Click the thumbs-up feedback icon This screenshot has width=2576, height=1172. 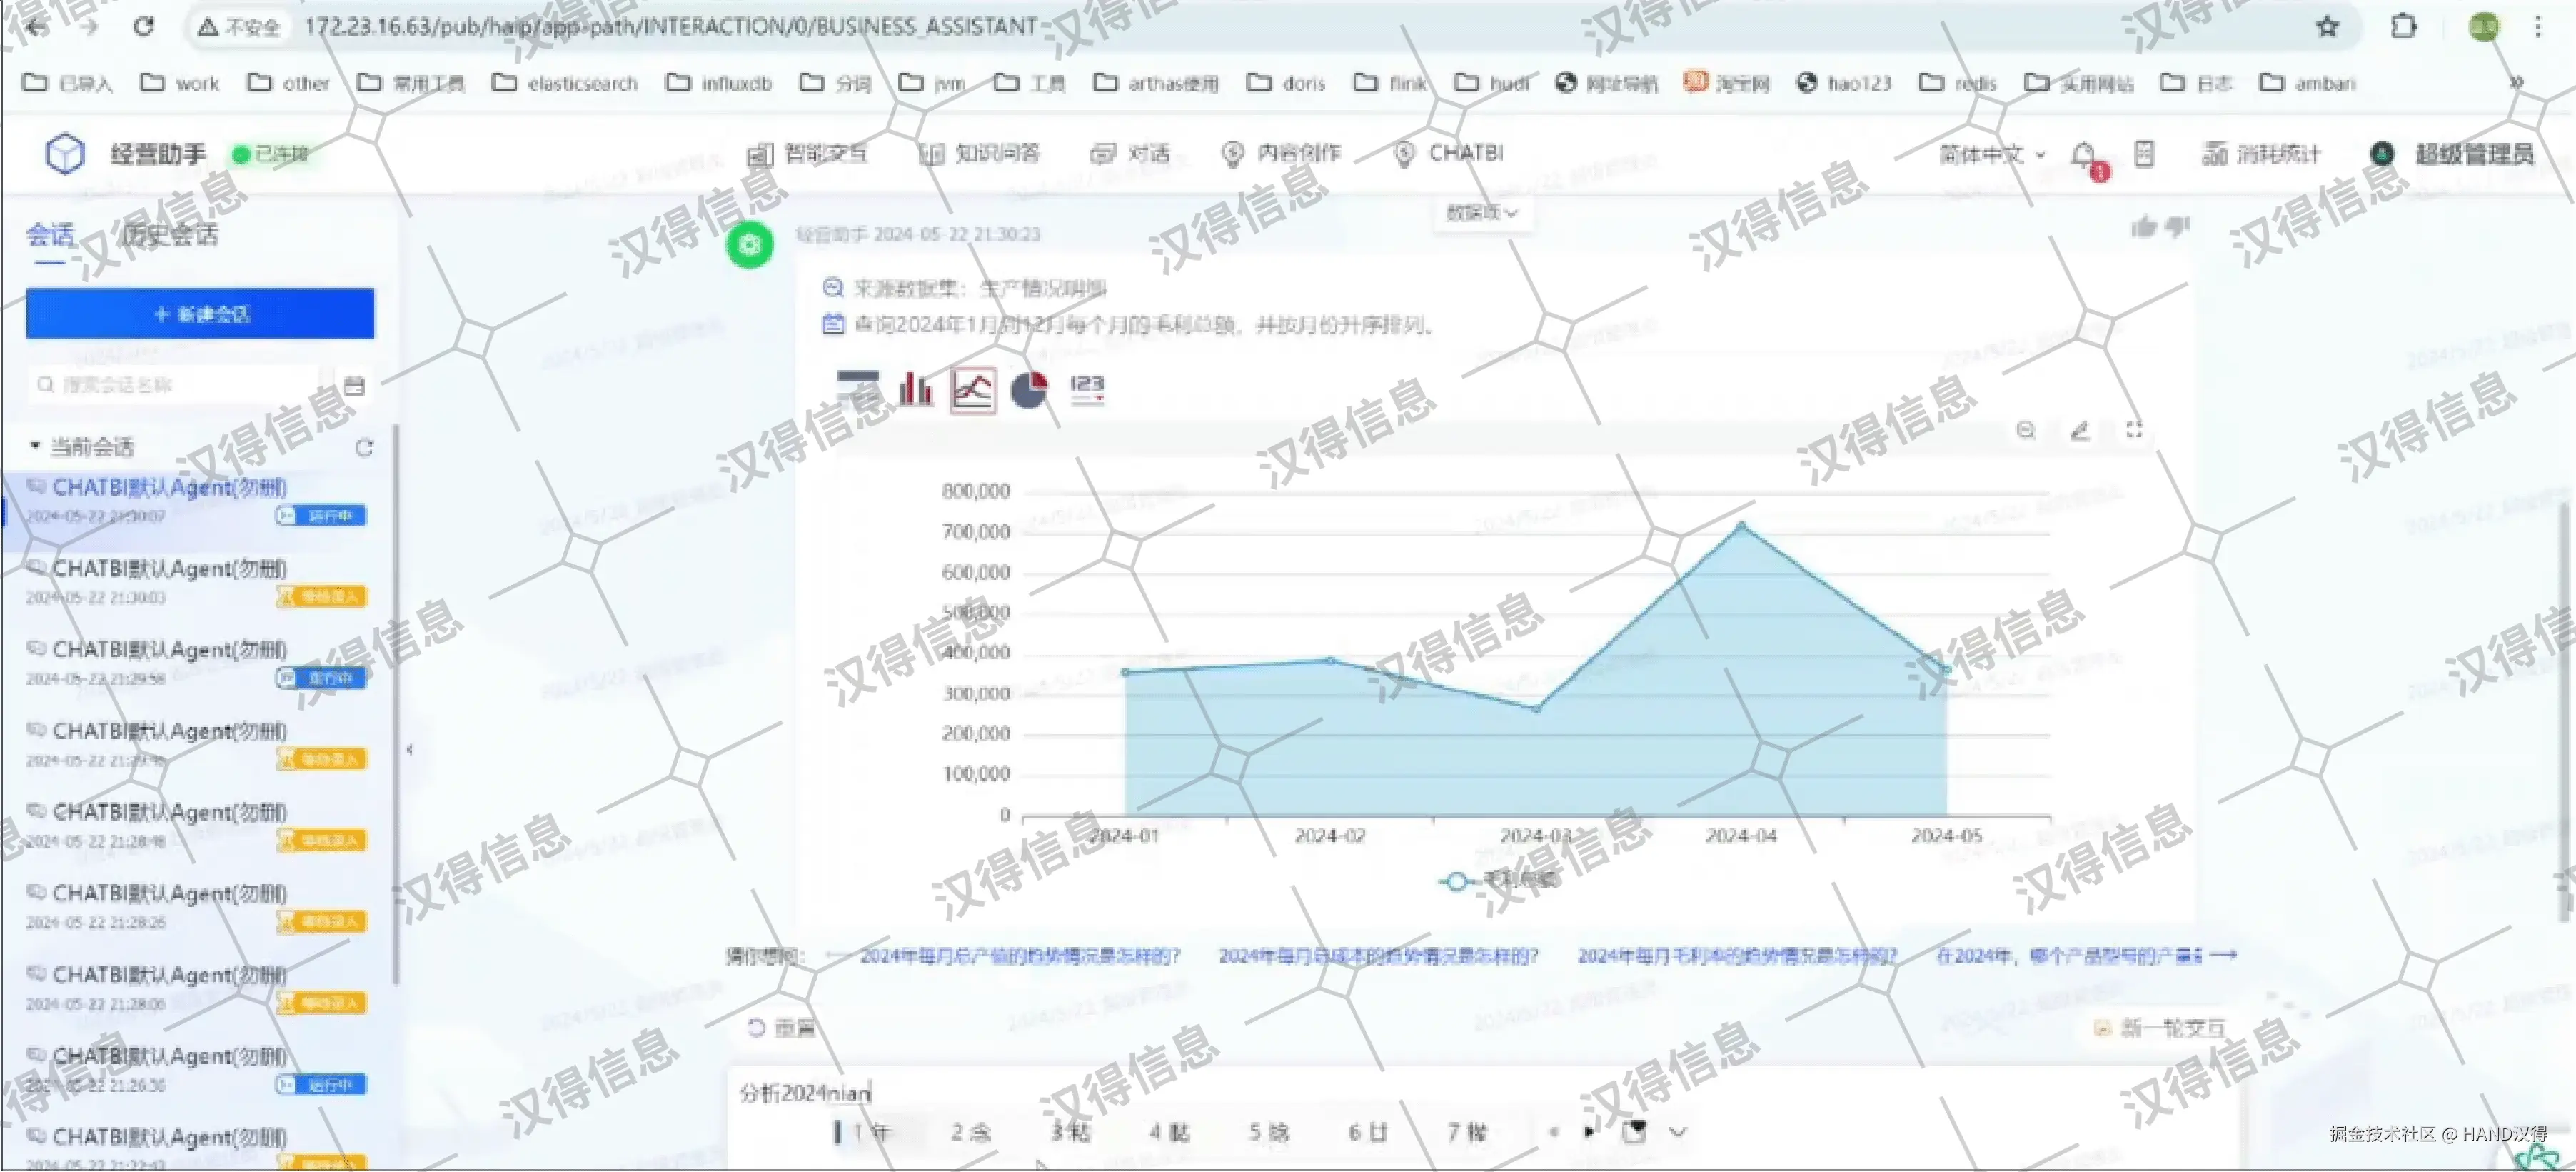click(2143, 228)
